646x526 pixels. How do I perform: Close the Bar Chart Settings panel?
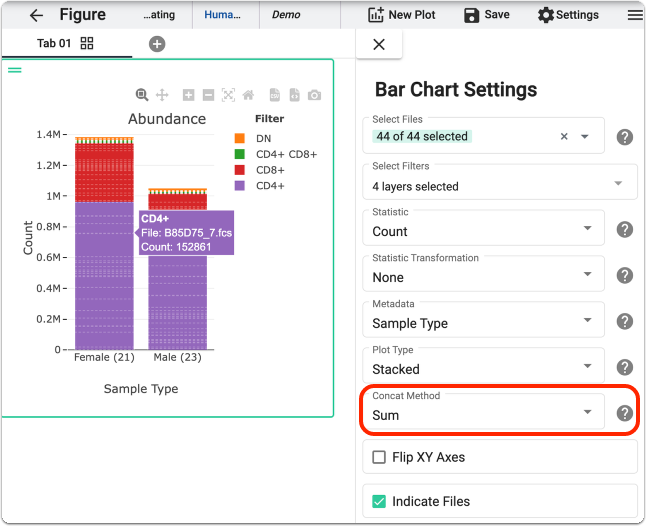[x=379, y=44]
